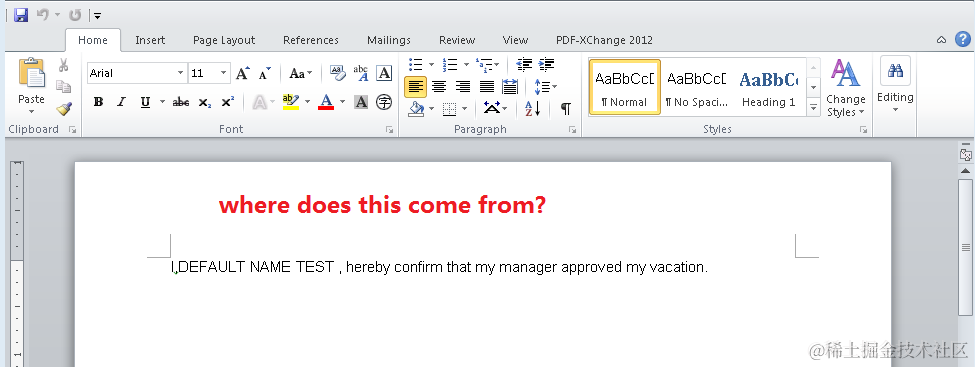The image size is (975, 367).
Task: Apply the Normal style
Action: pos(624,87)
